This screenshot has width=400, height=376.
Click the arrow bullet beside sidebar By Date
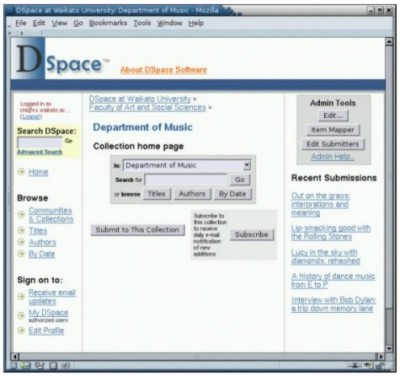(21, 254)
